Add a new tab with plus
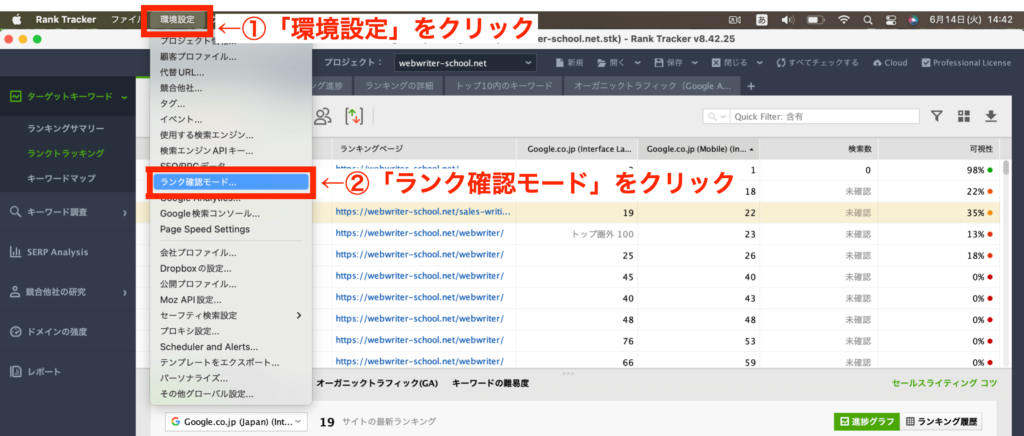The image size is (1024, 436). (x=751, y=86)
